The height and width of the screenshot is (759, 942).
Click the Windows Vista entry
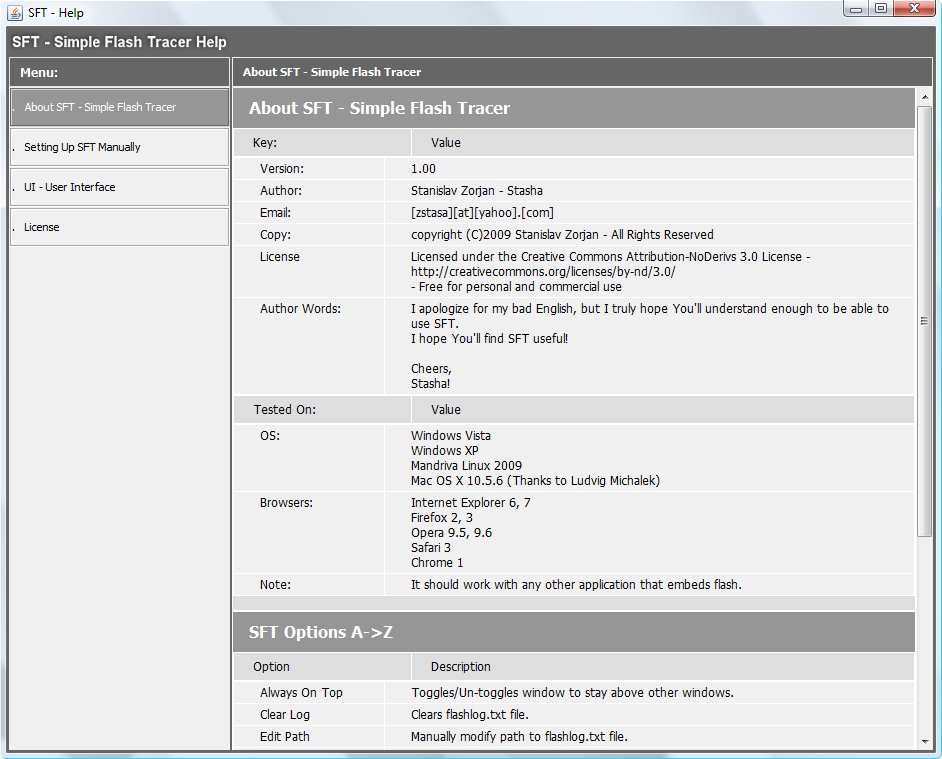tap(451, 436)
